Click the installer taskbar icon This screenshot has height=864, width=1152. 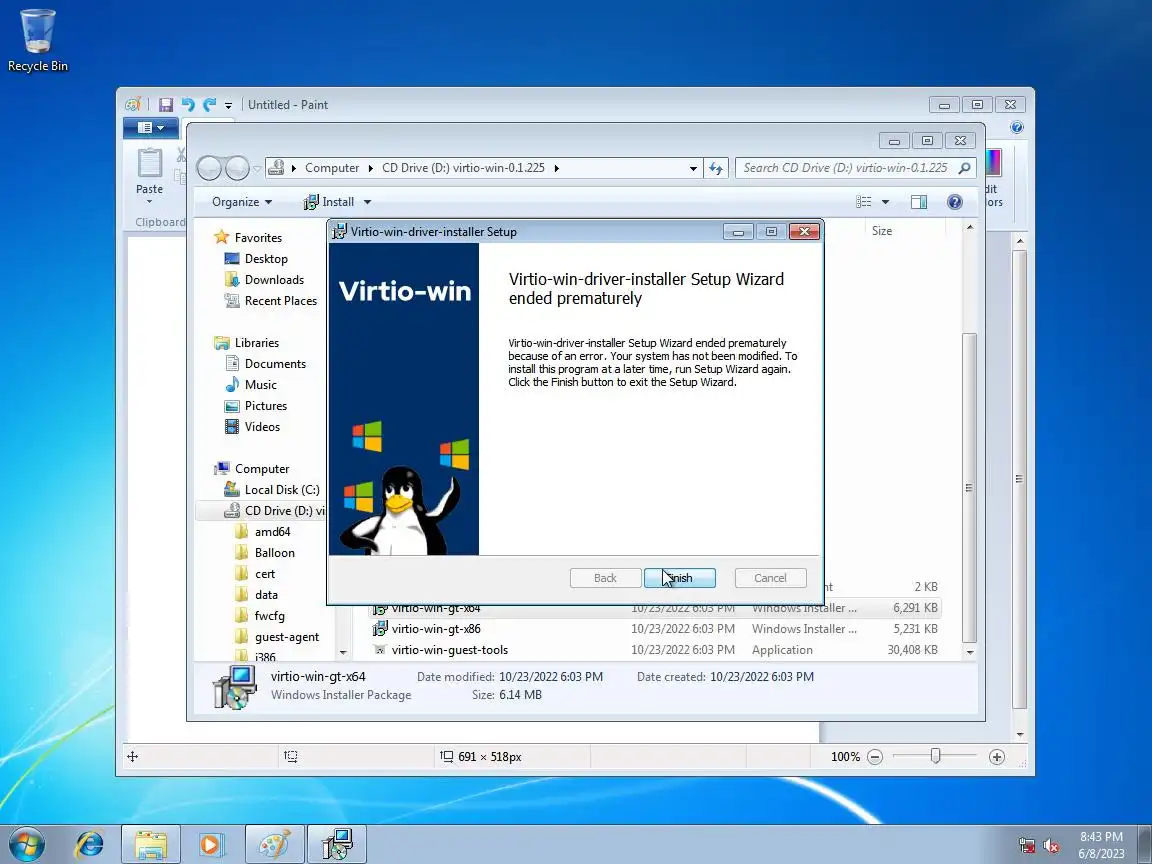[x=336, y=844]
